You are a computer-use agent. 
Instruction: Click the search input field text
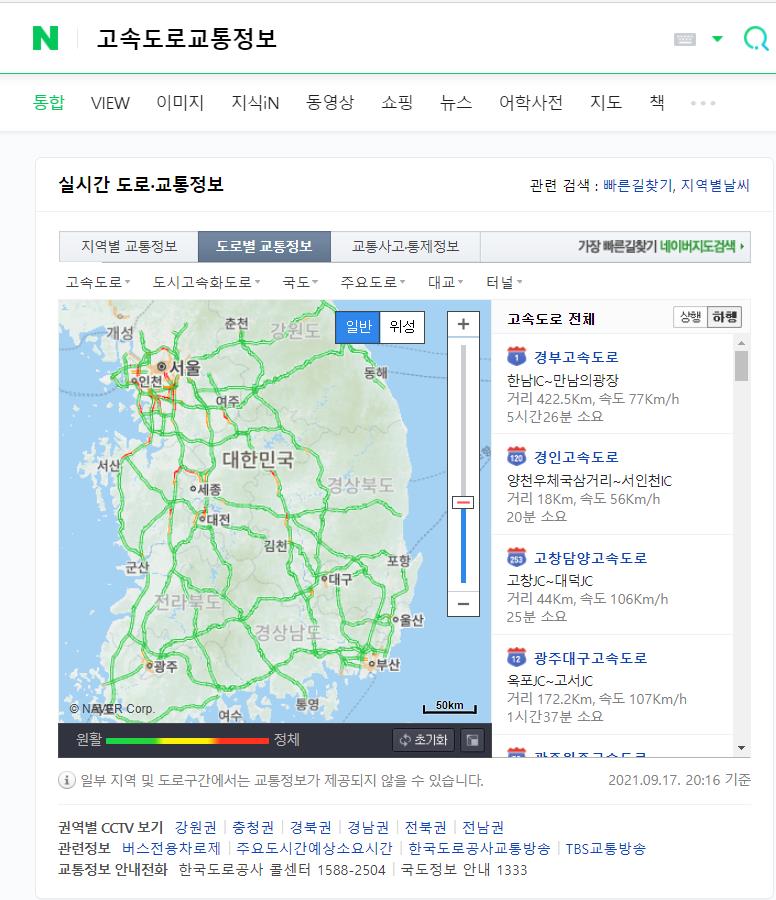tap(187, 38)
